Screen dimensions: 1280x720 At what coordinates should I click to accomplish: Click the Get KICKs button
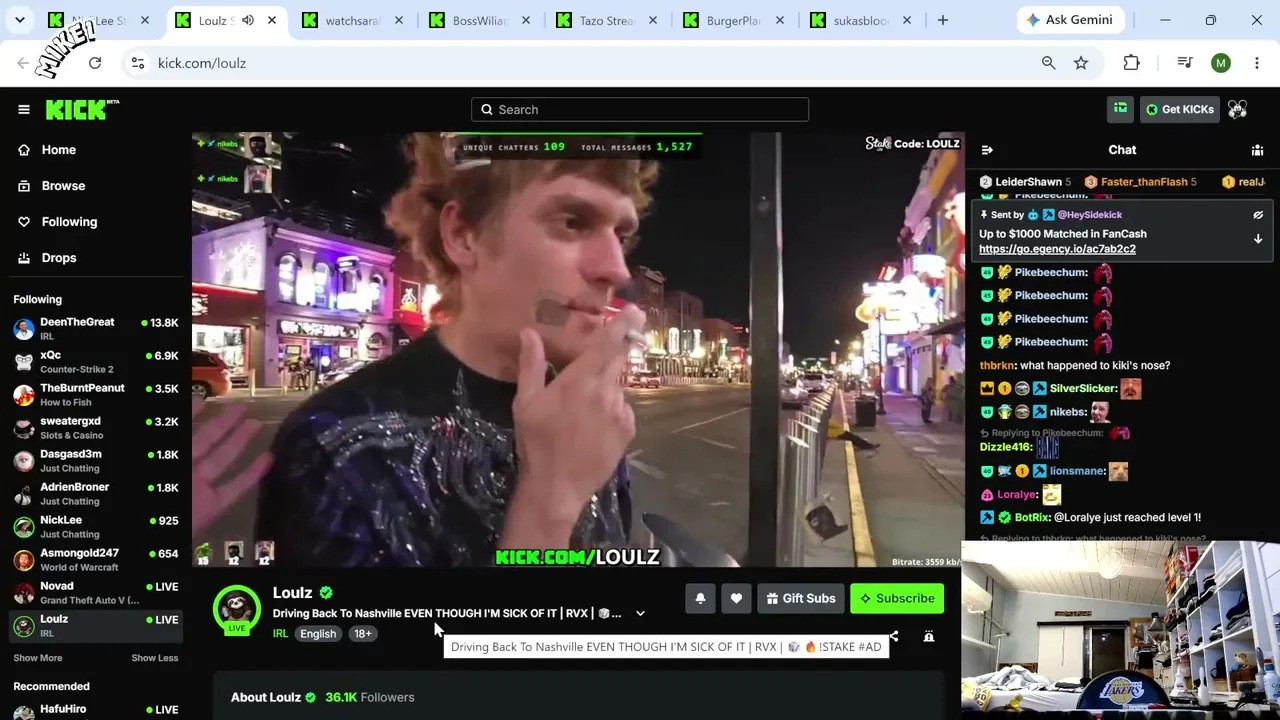1179,109
